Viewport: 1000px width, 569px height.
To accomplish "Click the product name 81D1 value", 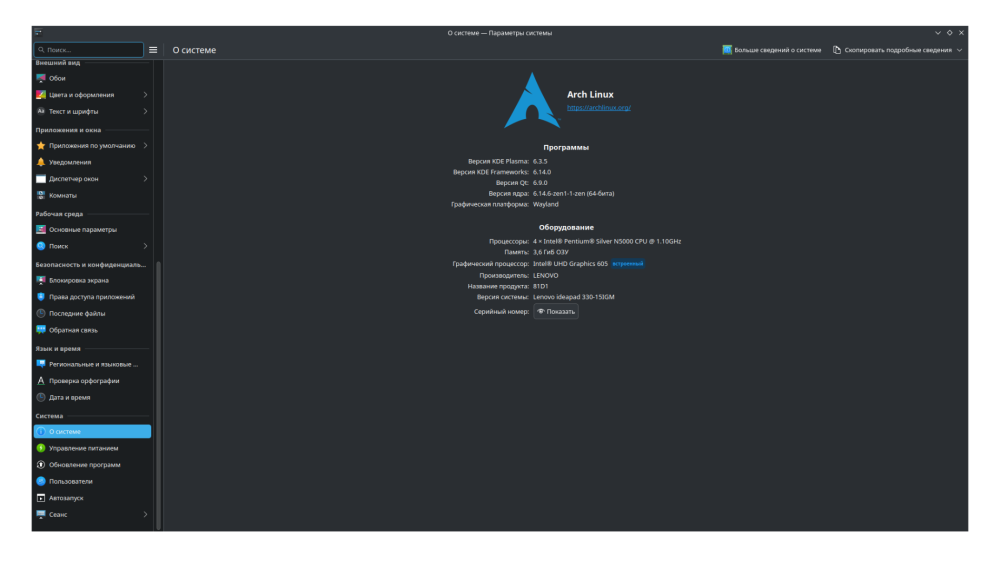I will tap(541, 286).
